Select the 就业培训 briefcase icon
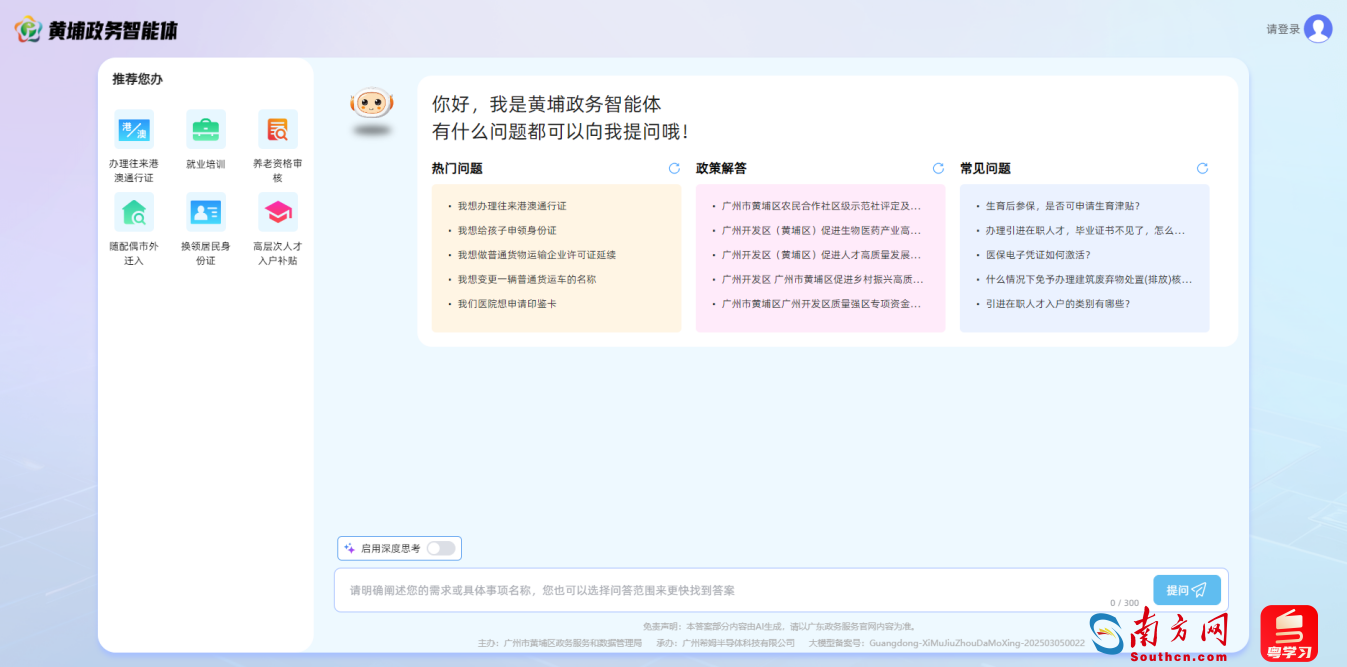 [206, 129]
